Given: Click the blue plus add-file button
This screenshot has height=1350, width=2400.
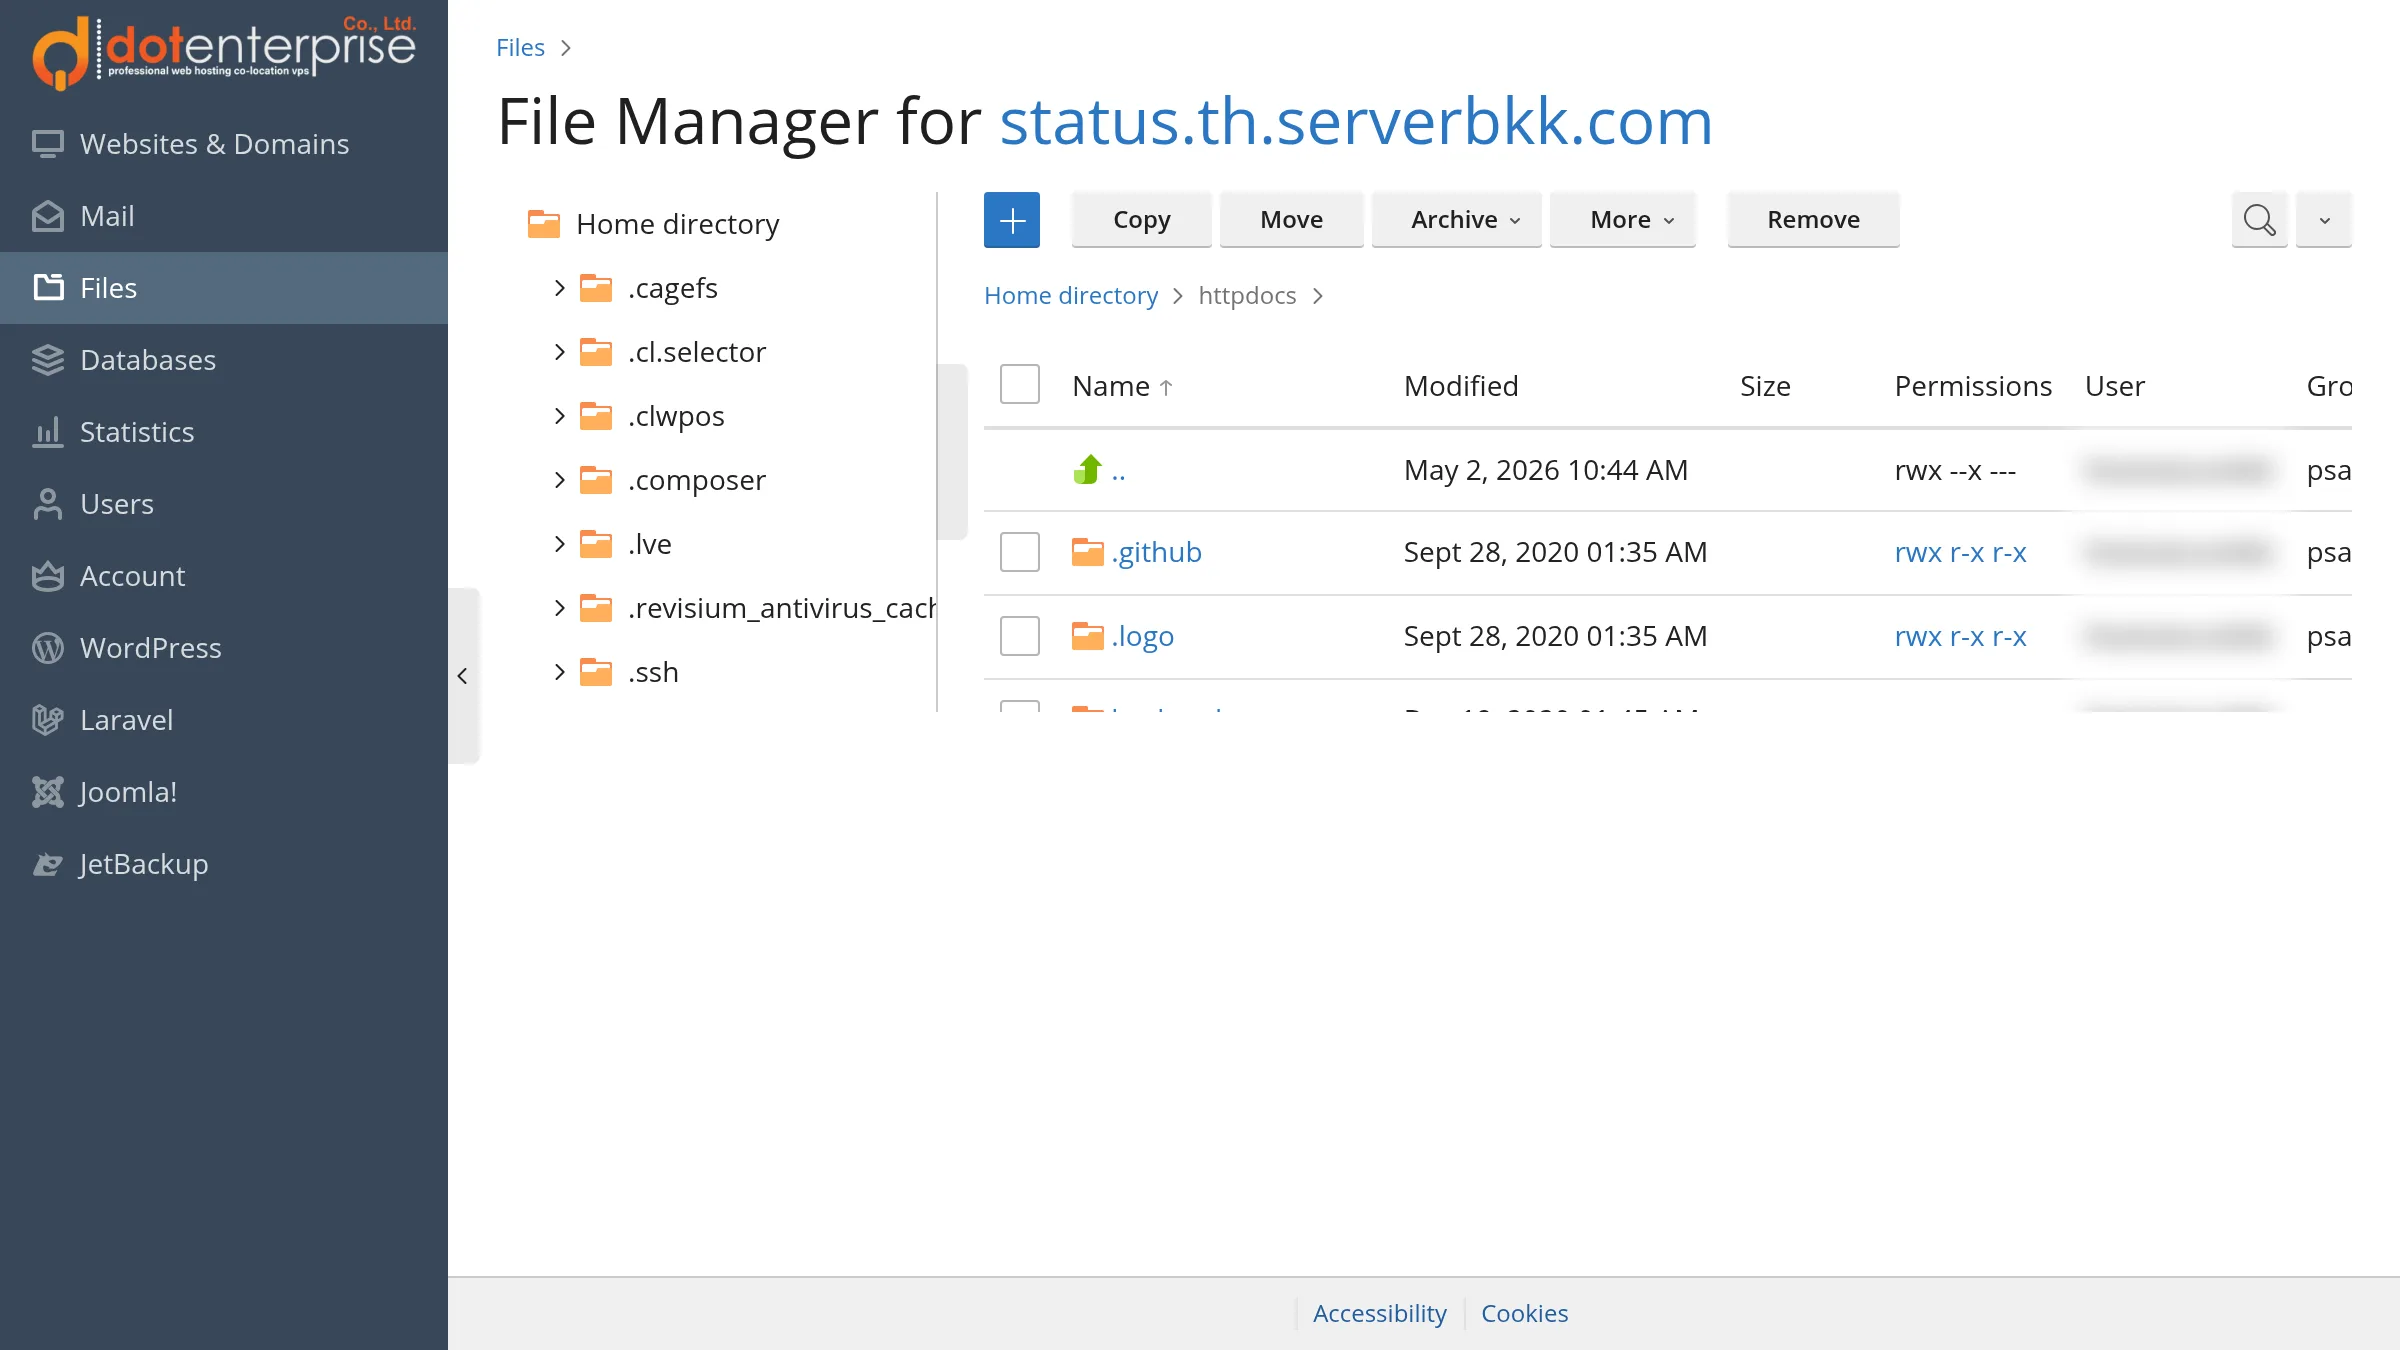Looking at the screenshot, I should (x=1012, y=220).
